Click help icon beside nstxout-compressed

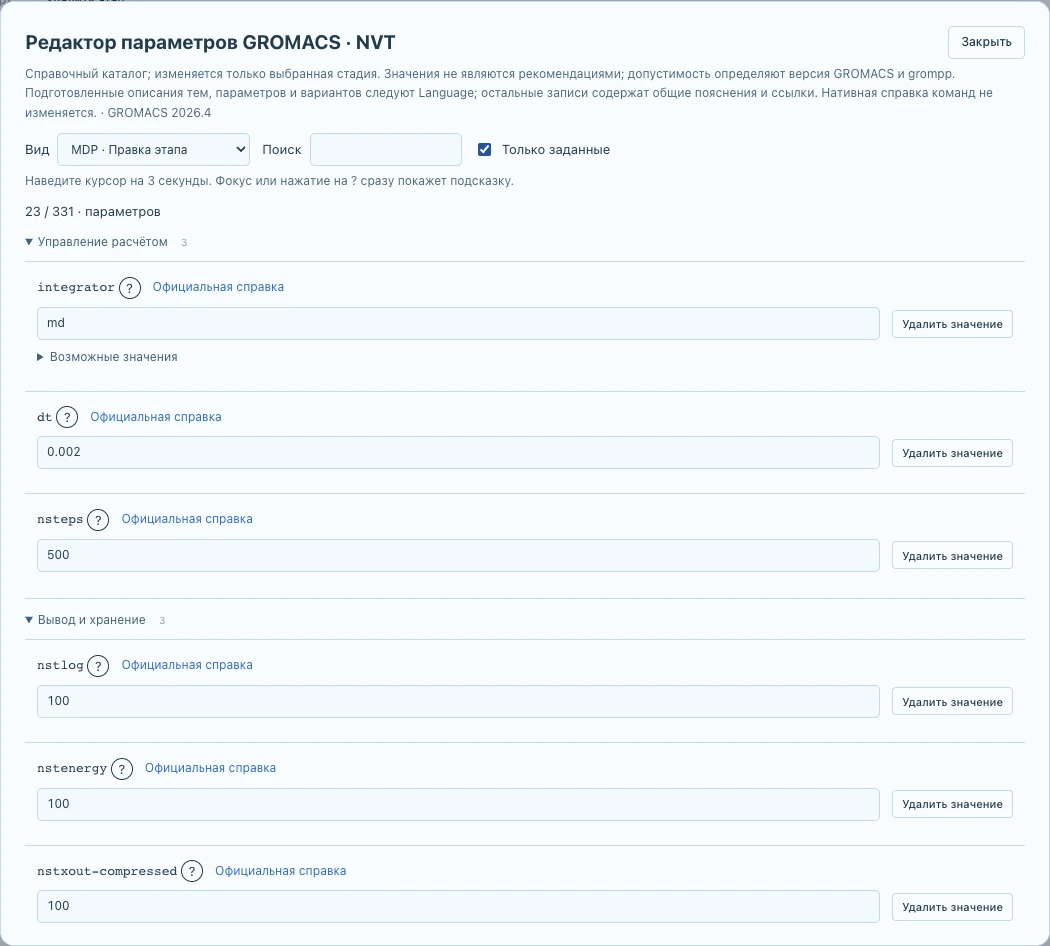pyautogui.click(x=192, y=871)
